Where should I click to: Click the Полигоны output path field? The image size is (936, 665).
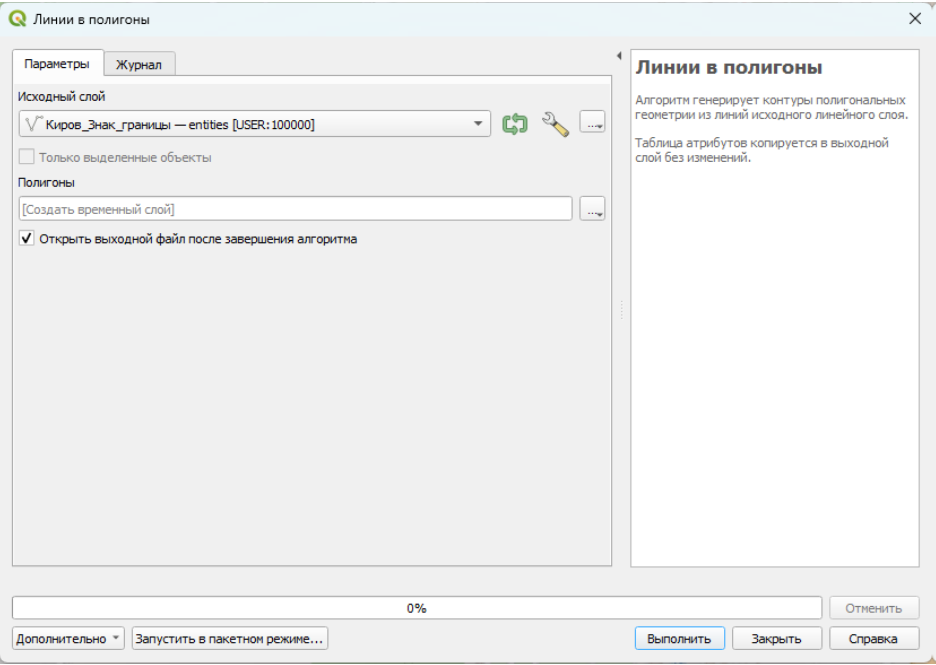click(295, 209)
